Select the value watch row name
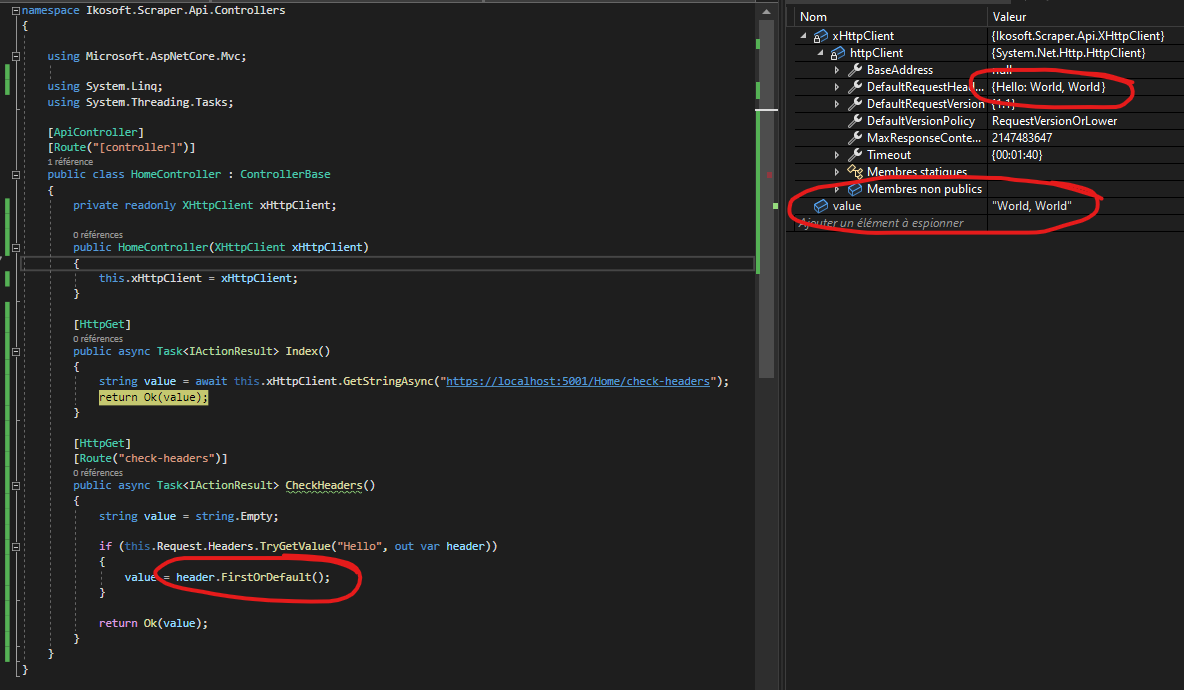 point(846,206)
